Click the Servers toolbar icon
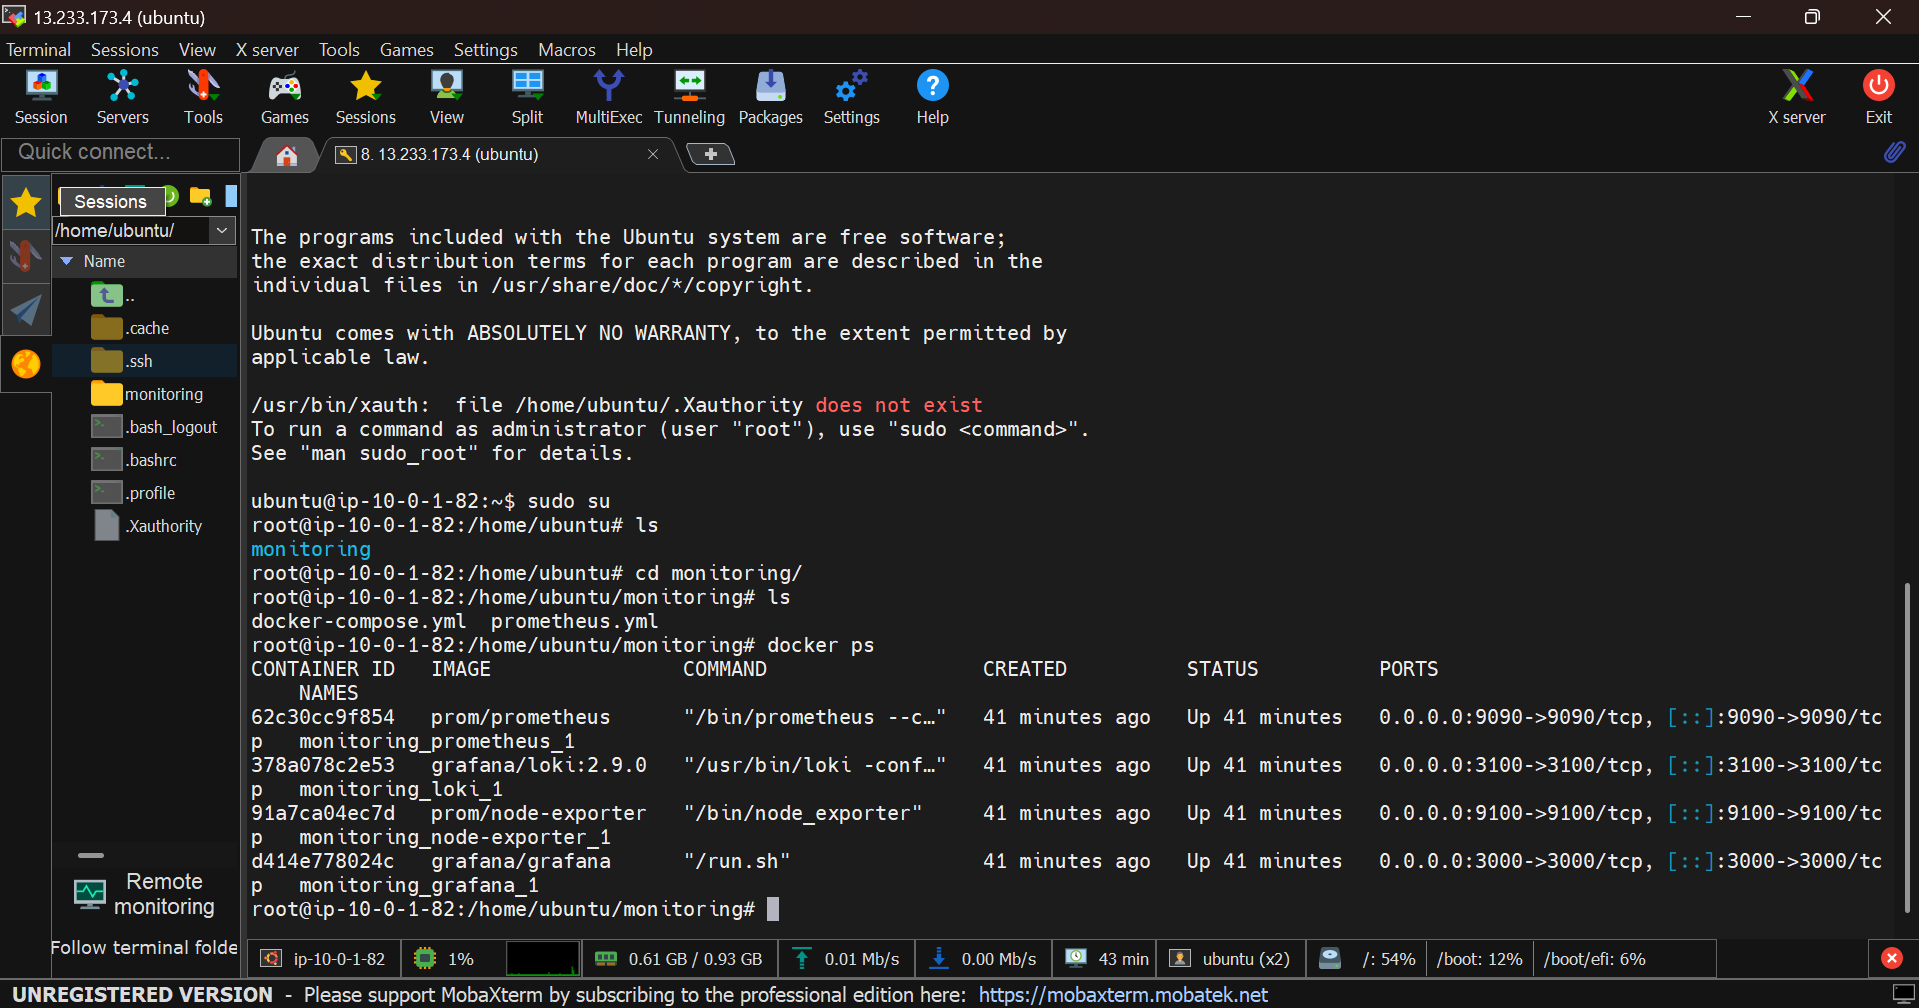This screenshot has width=1919, height=1008. pos(122,97)
